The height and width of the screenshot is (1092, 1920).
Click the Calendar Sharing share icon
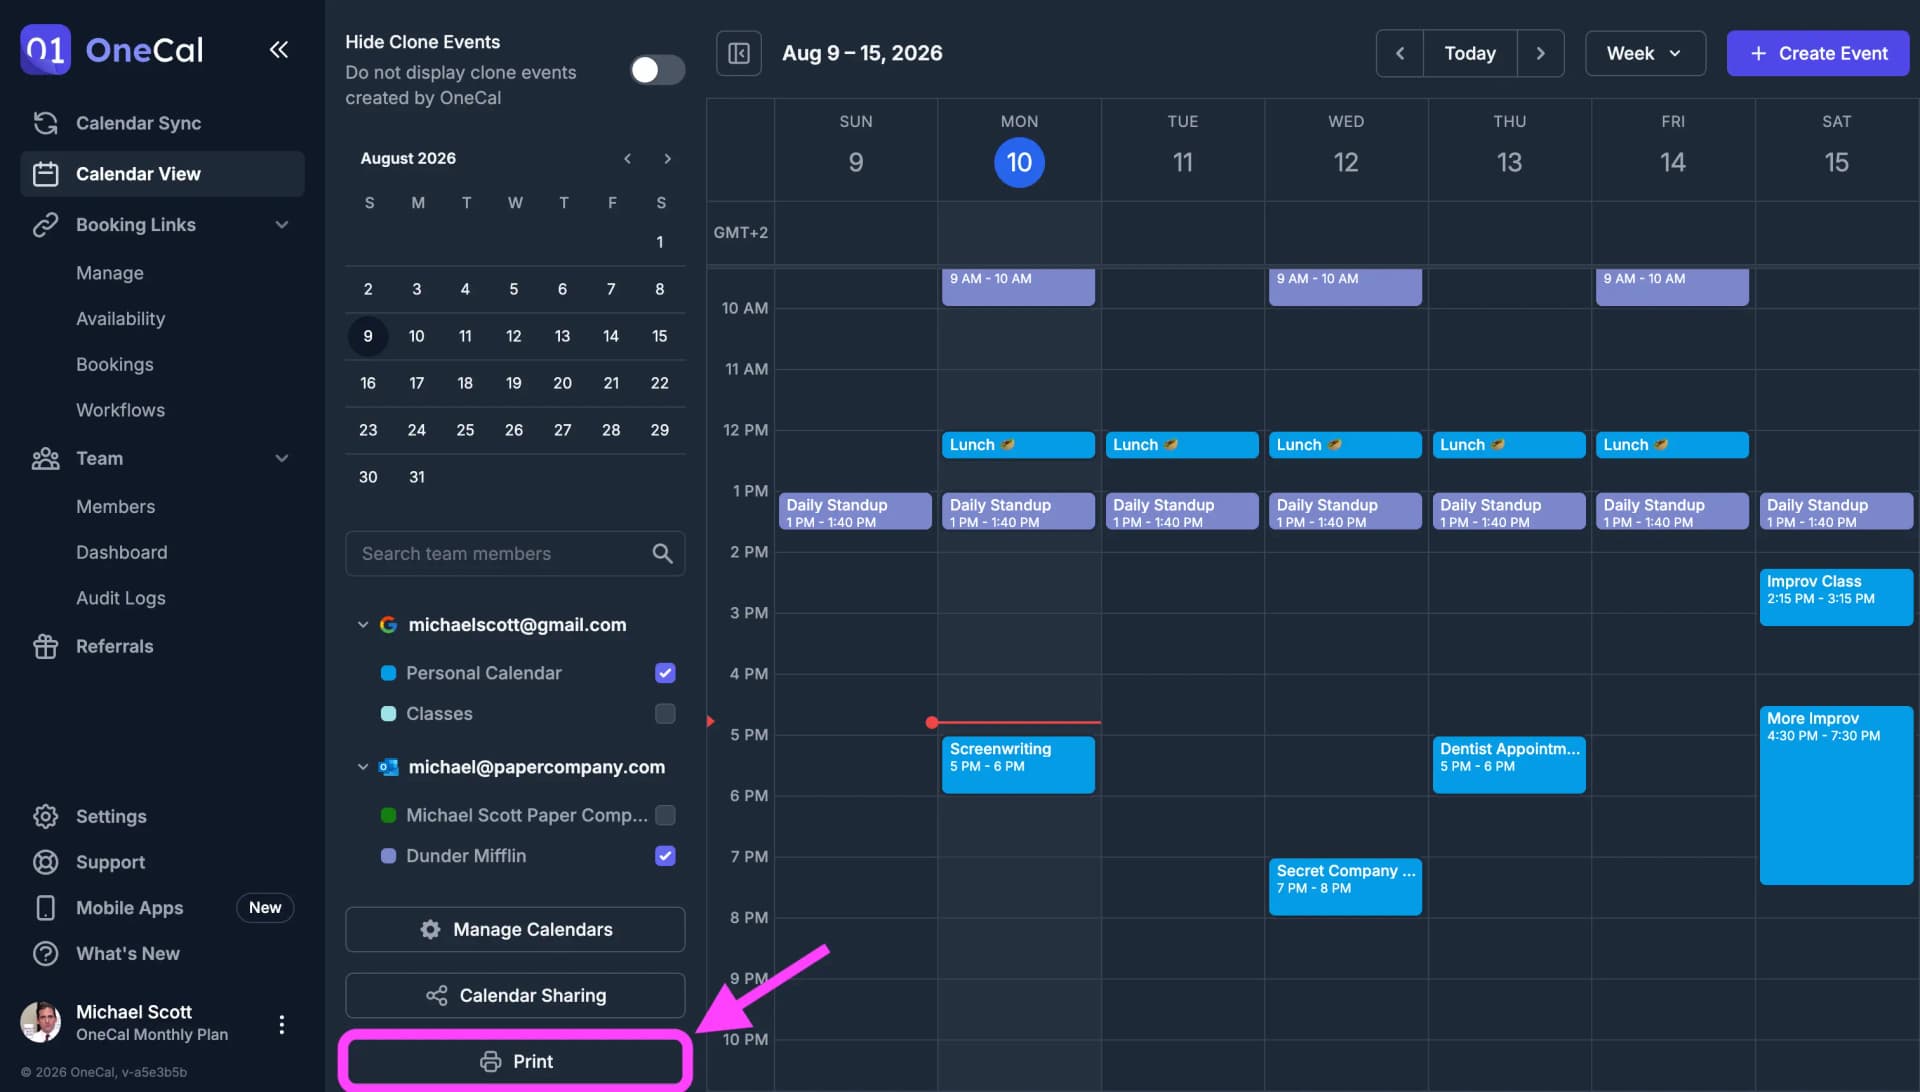[x=436, y=996]
